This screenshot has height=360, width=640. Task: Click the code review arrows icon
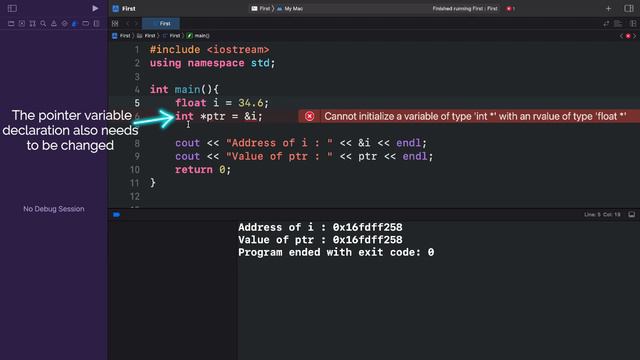coord(606,24)
